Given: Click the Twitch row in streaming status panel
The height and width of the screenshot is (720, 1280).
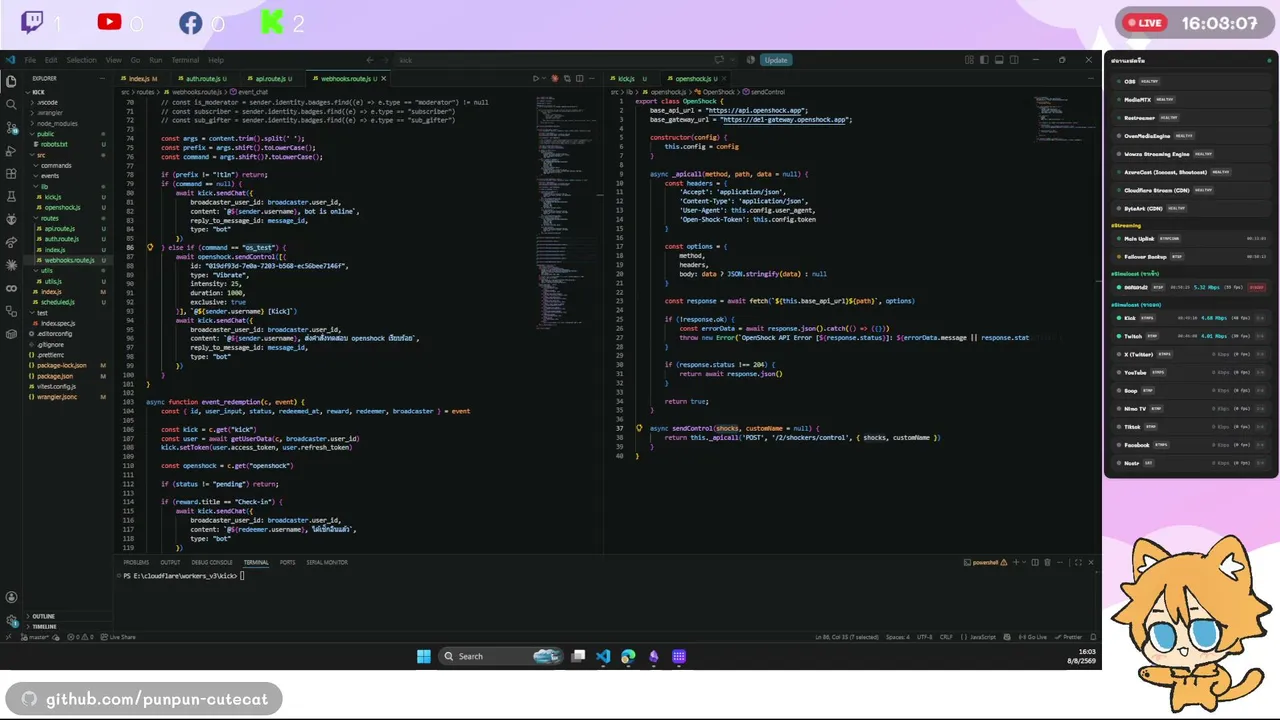Looking at the screenshot, I should click(1190, 336).
